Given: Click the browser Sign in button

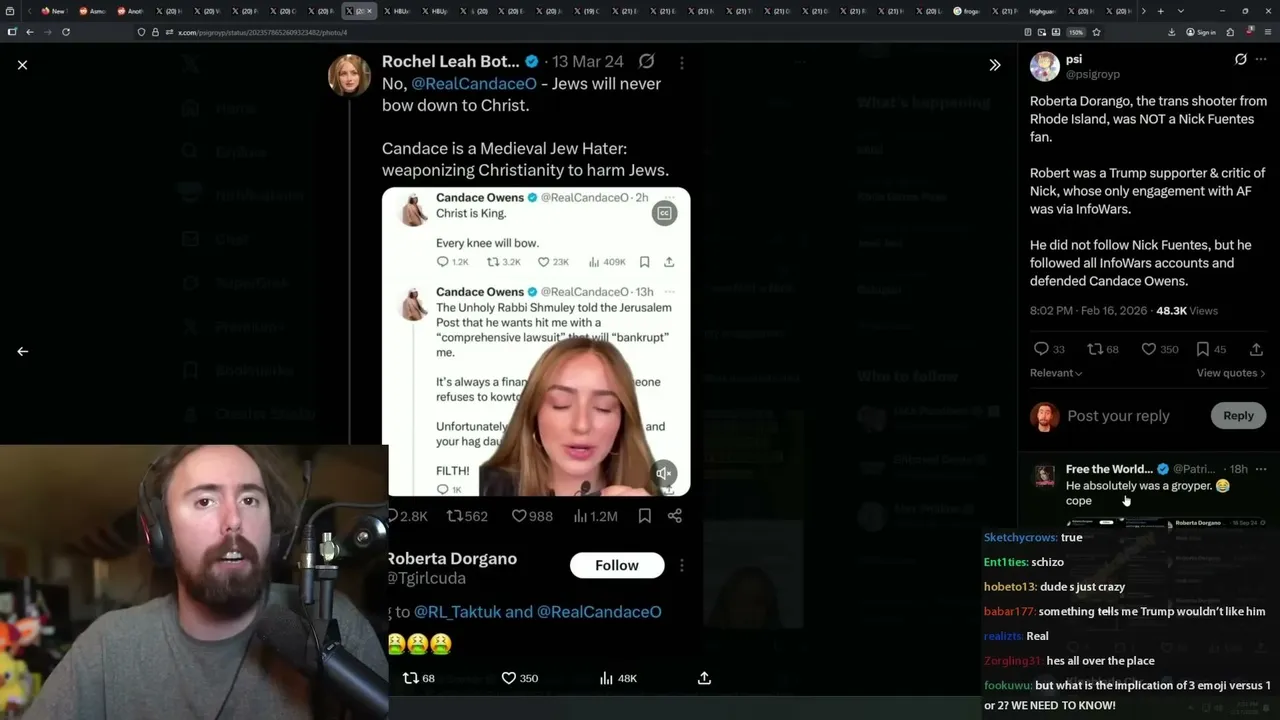Looking at the screenshot, I should pyautogui.click(x=1201, y=32).
